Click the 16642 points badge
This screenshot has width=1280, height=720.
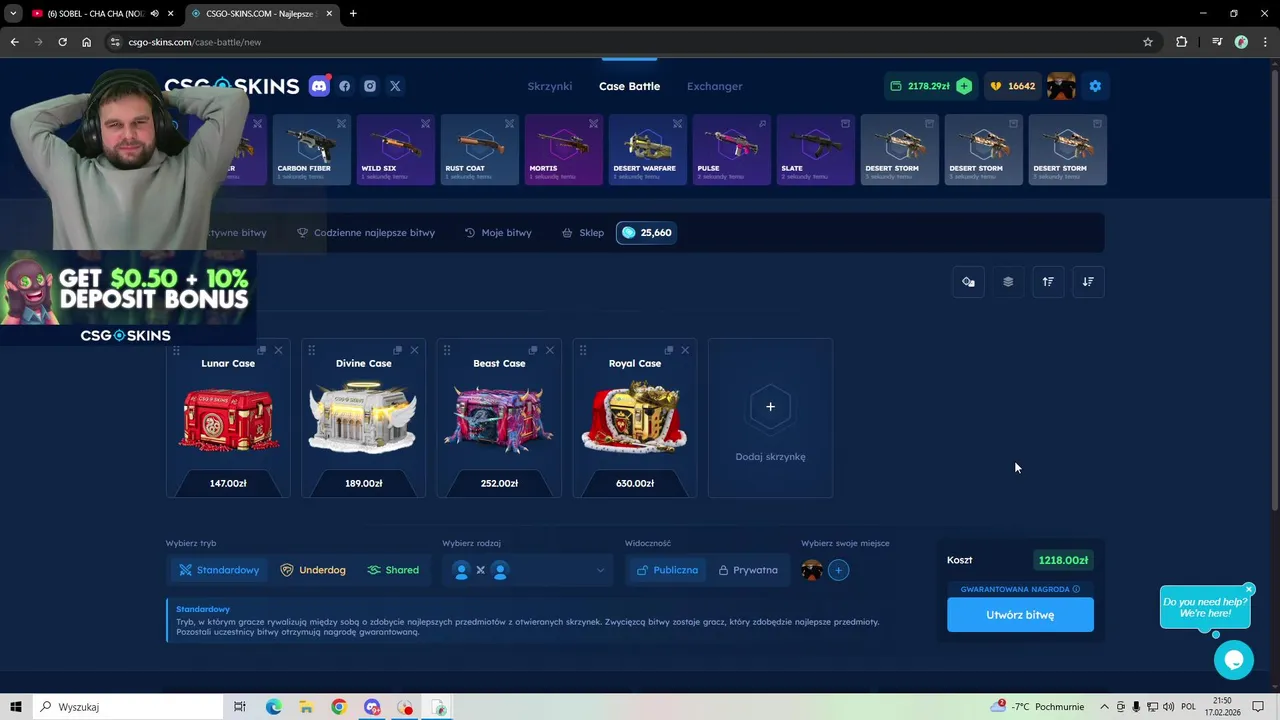(1013, 86)
